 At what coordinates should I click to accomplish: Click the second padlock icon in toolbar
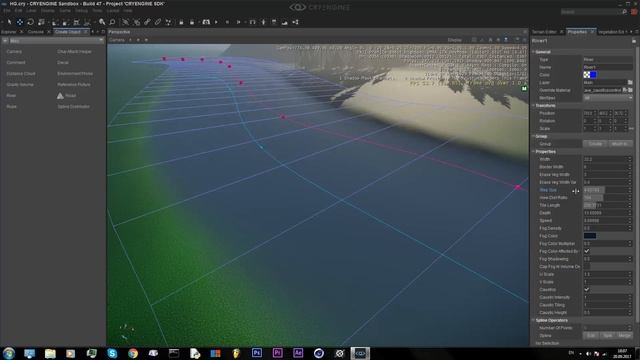[192, 22]
